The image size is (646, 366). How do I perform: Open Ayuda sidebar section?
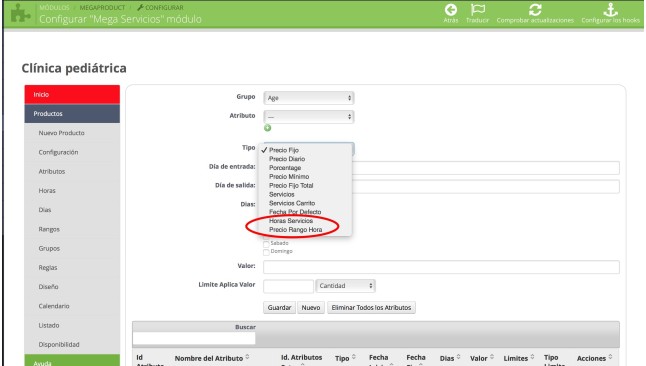click(x=72, y=361)
